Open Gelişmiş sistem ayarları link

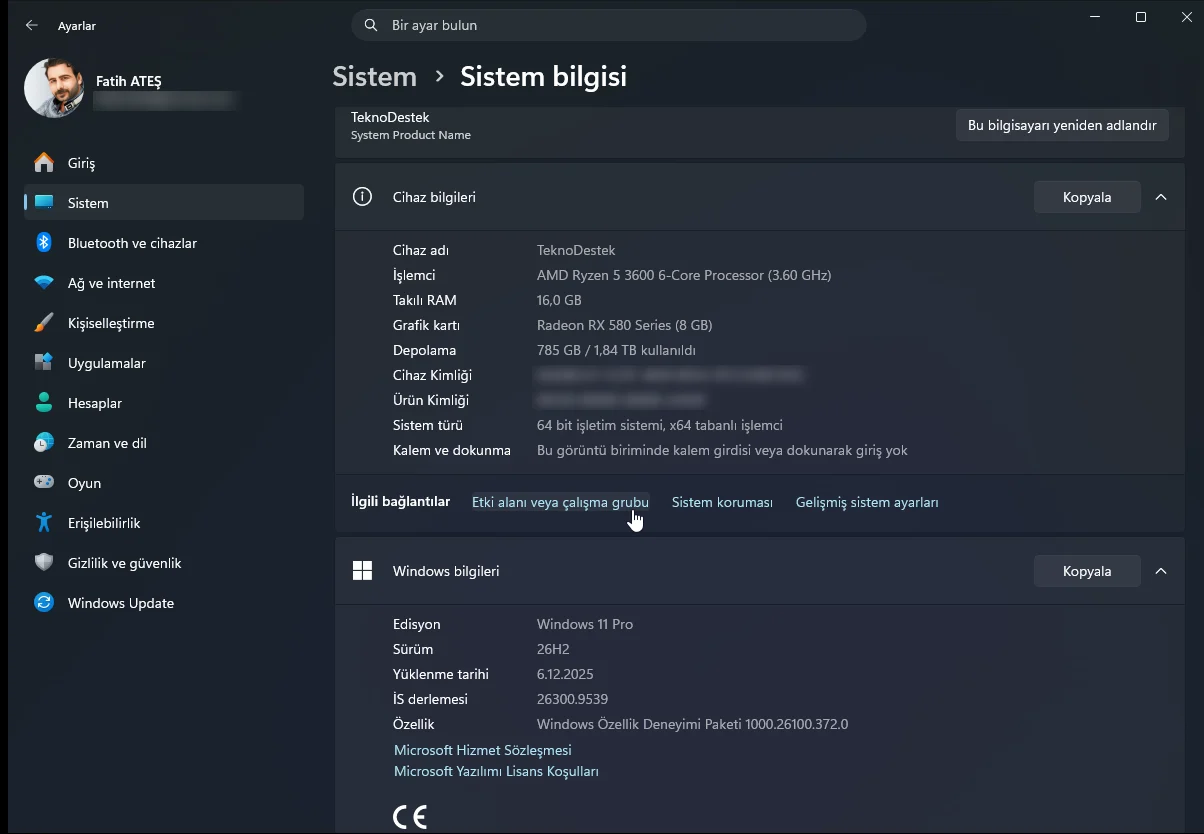pyautogui.click(x=867, y=502)
